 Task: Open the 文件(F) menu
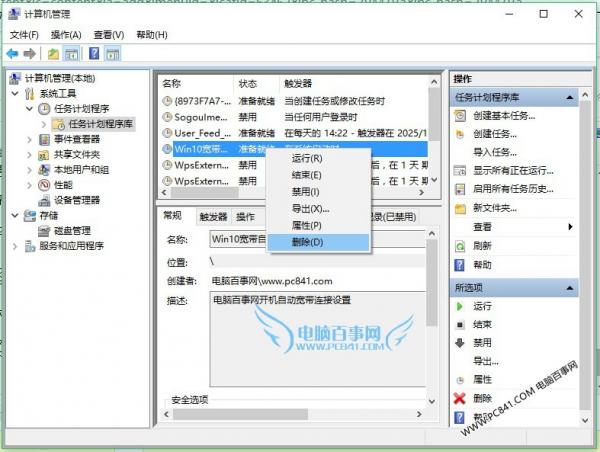click(x=24, y=35)
